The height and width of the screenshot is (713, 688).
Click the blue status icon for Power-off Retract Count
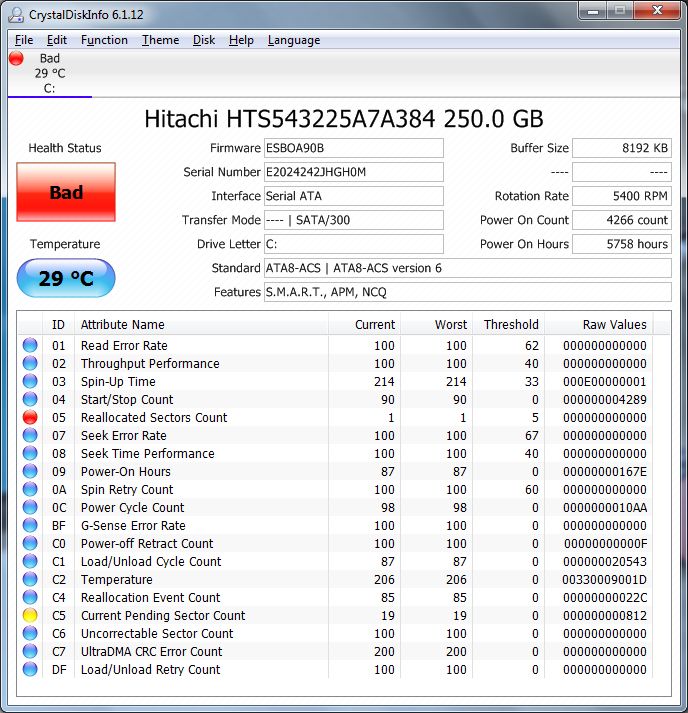[x=30, y=543]
